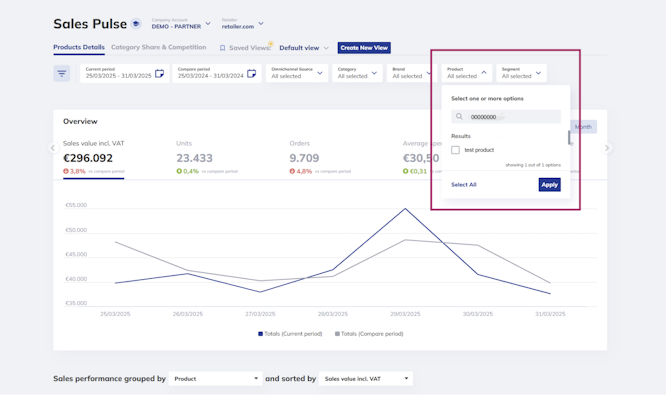Click the Select All link
666x395 pixels.
pyautogui.click(x=463, y=185)
